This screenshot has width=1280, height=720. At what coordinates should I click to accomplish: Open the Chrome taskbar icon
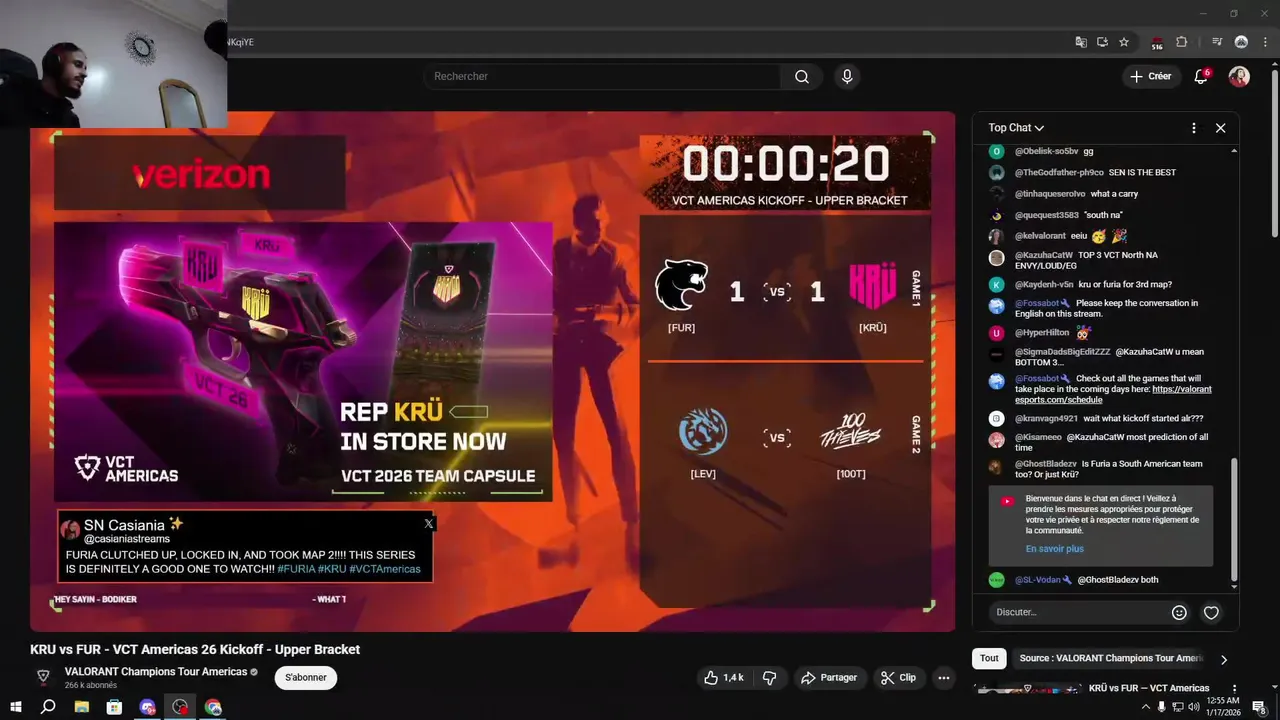(x=213, y=707)
